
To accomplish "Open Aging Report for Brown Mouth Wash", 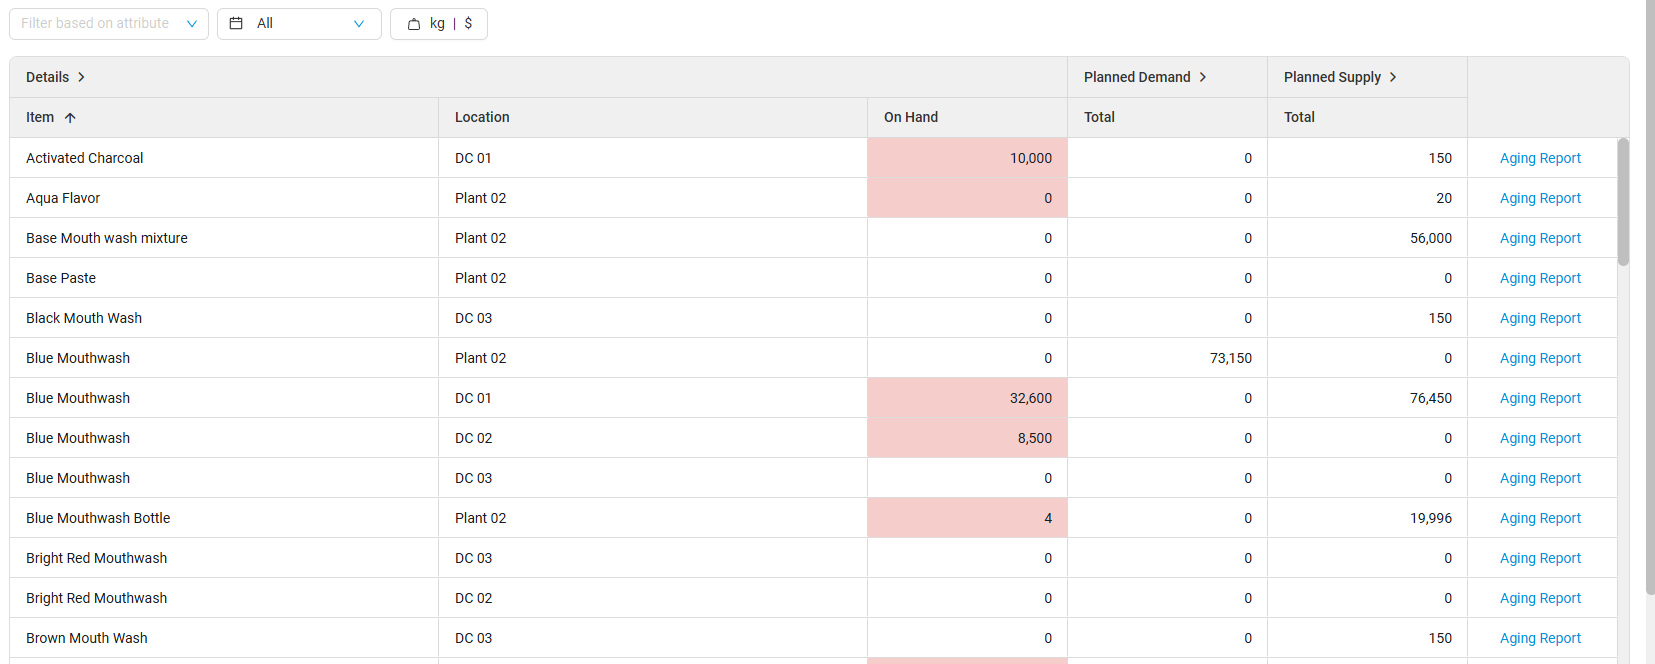I will [x=1540, y=638].
